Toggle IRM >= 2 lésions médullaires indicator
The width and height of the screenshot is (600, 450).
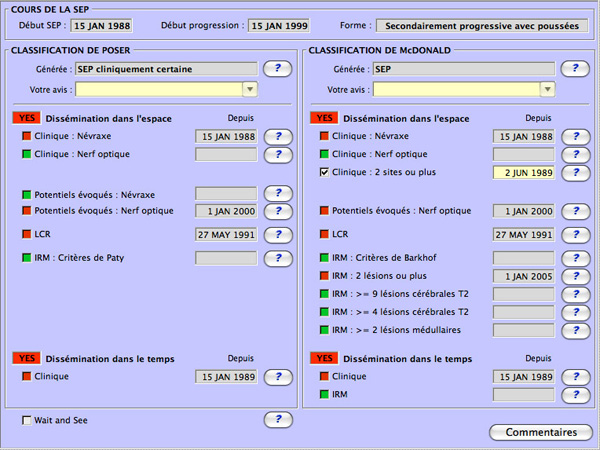coord(324,330)
